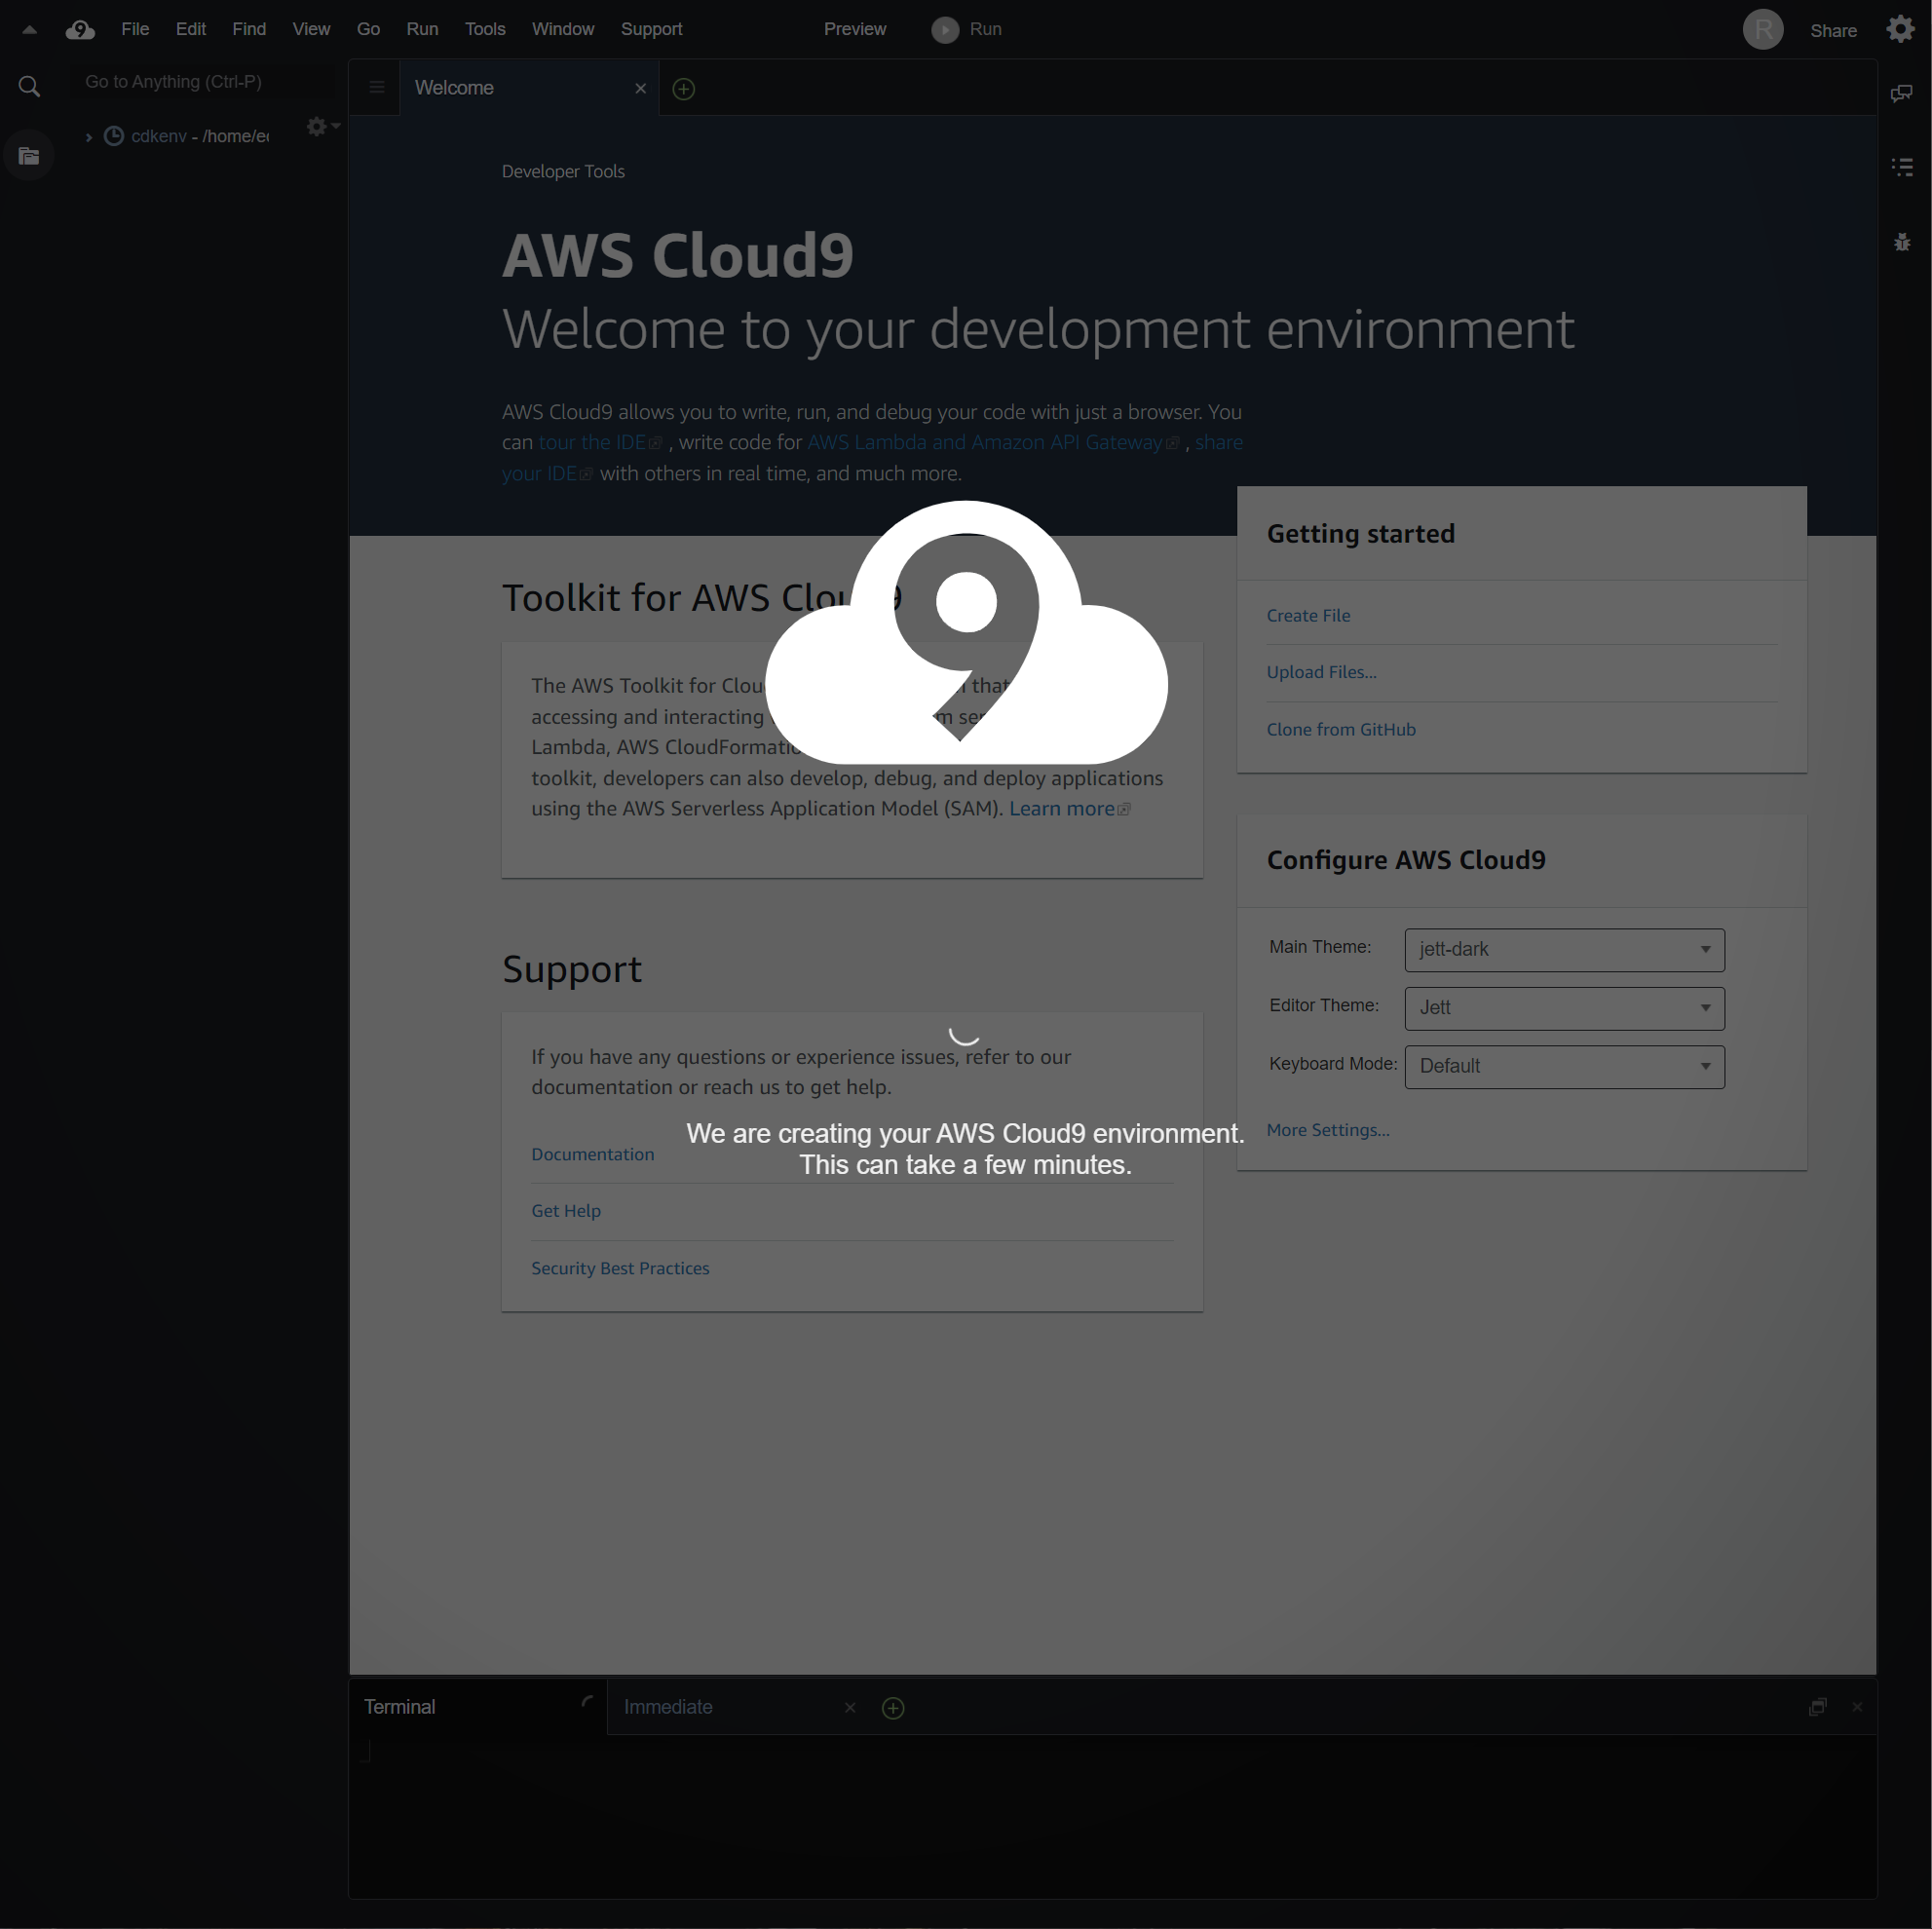Image resolution: width=1932 pixels, height=1929 pixels.
Task: Click the Run play button
Action: [x=966, y=30]
